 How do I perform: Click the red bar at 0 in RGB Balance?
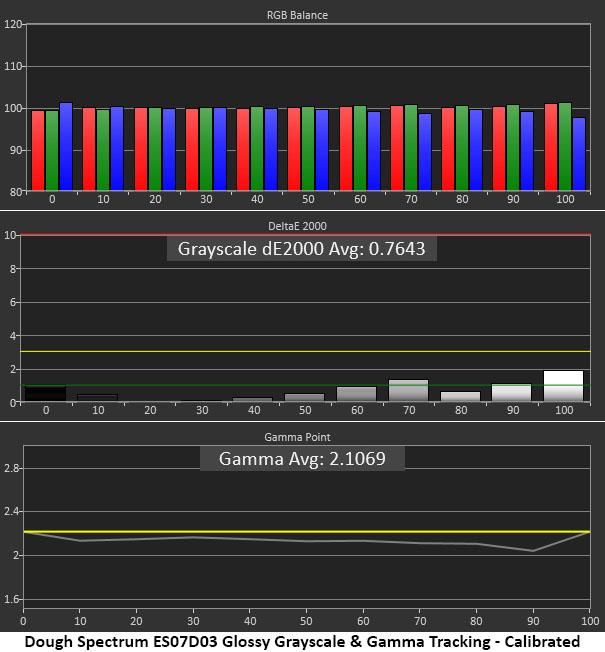(x=38, y=151)
